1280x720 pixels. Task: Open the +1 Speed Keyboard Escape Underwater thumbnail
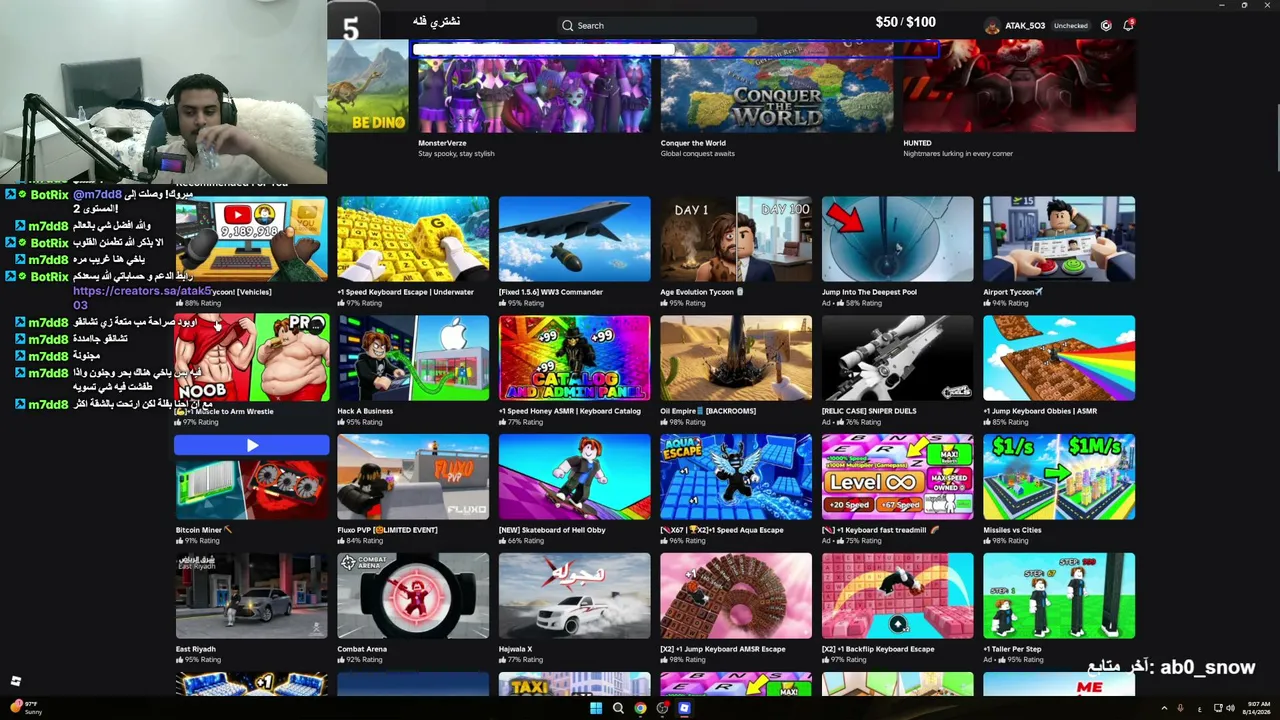[x=413, y=239]
